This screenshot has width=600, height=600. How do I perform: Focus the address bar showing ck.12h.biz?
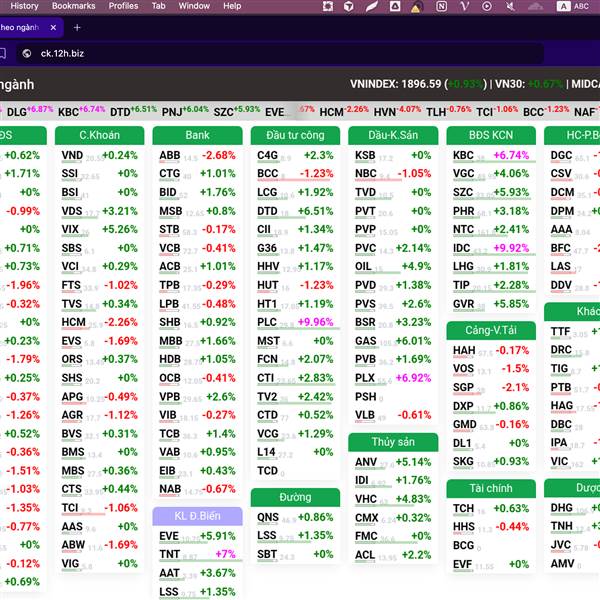(x=279, y=53)
